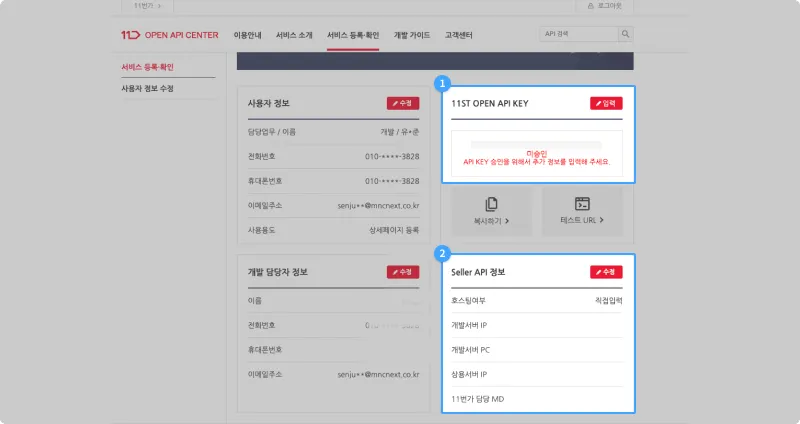
Task: Click 전화번호 value in 사용자 정보 panel
Action: coord(392,156)
